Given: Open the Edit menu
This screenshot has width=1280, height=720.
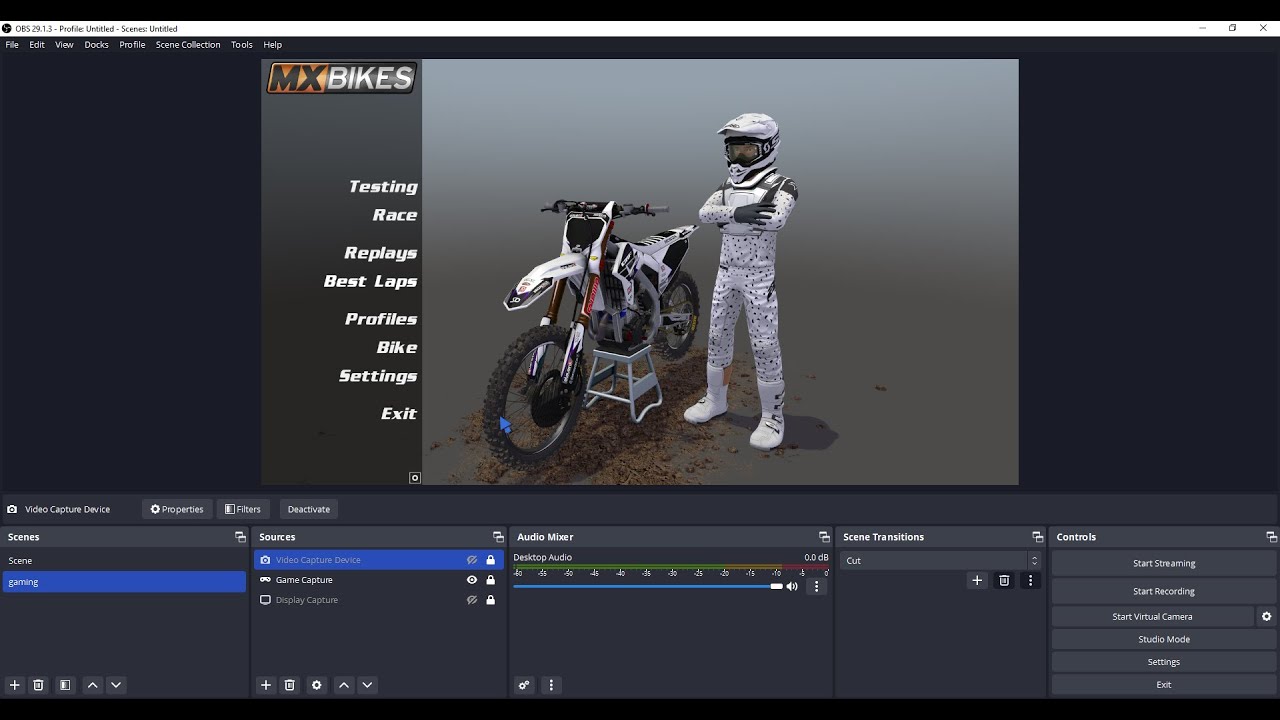Looking at the screenshot, I should tap(37, 45).
